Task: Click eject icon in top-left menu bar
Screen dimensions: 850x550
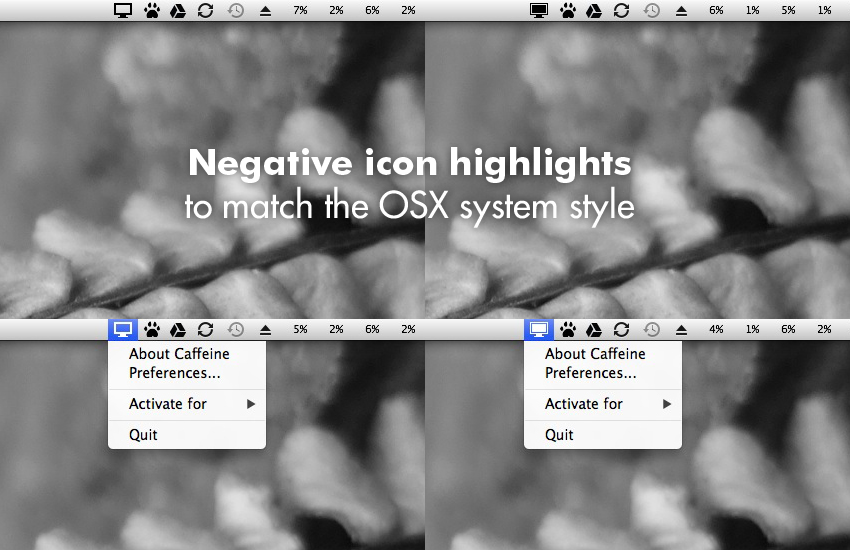Action: pyautogui.click(x=265, y=11)
